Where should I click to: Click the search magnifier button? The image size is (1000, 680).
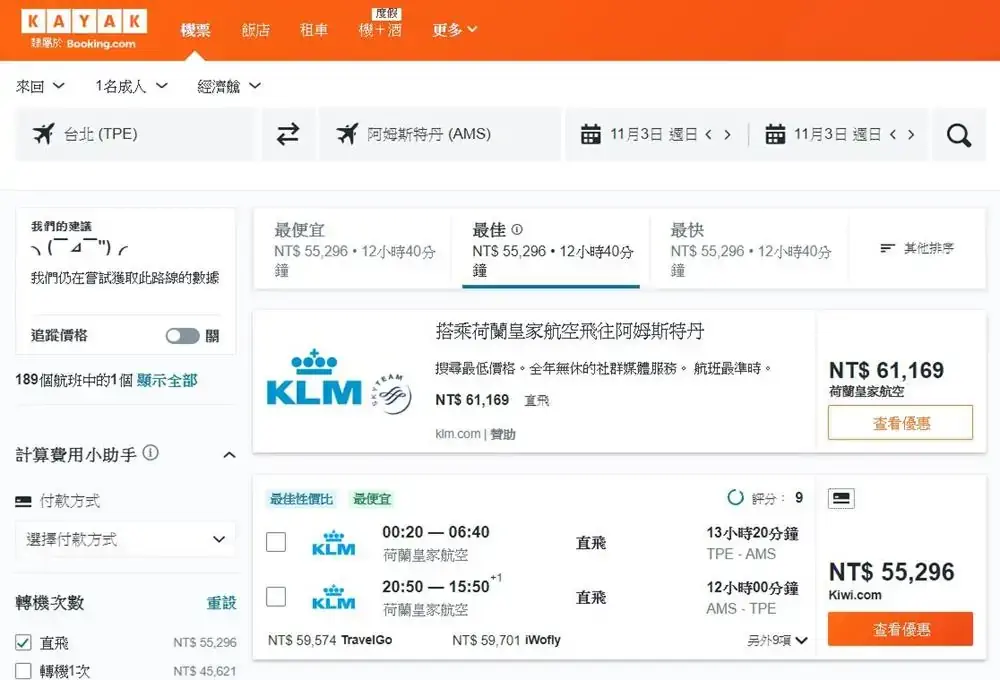(959, 135)
